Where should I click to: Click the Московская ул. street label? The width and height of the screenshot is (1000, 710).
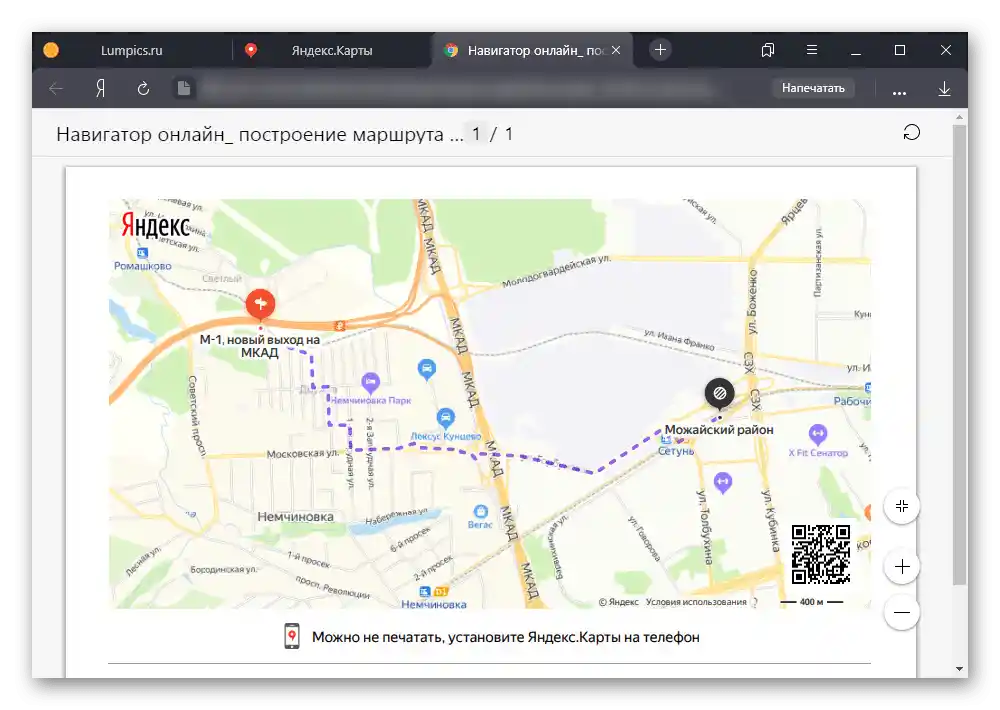tap(303, 454)
